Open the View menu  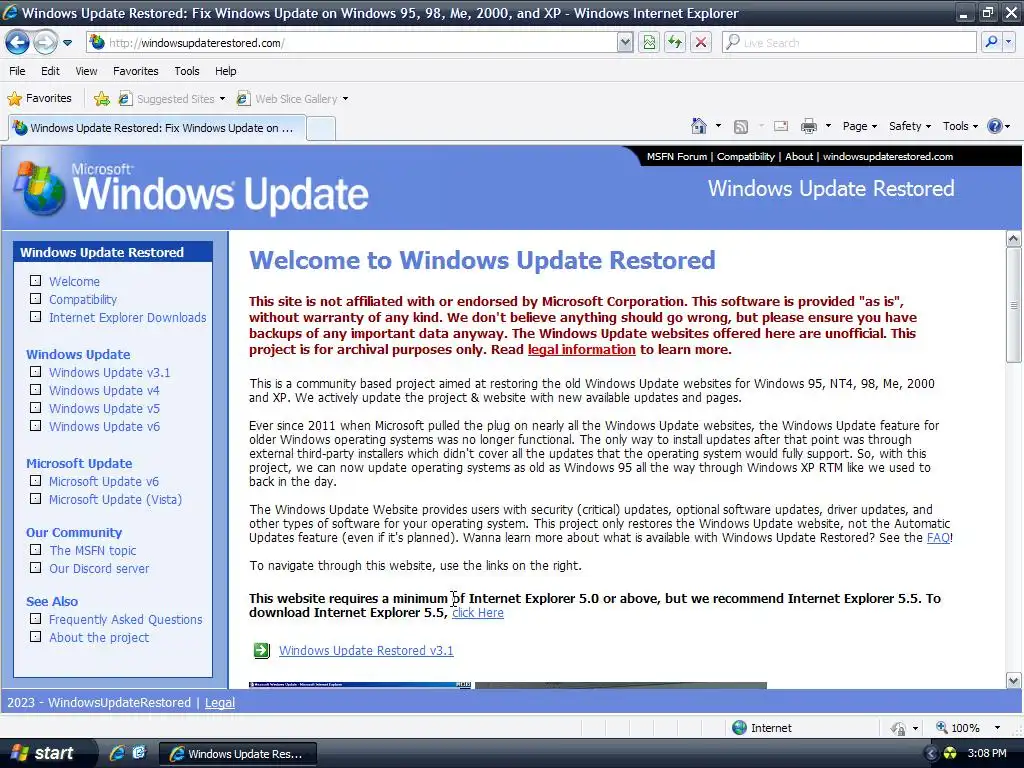click(x=86, y=71)
